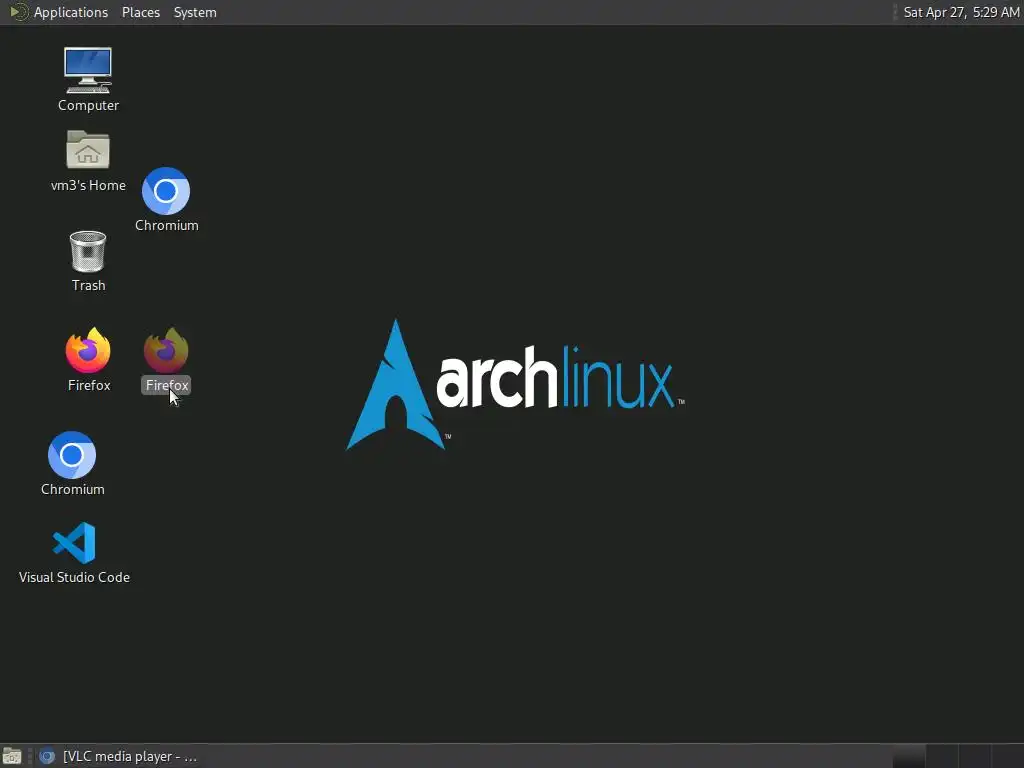Image resolution: width=1024 pixels, height=768 pixels.
Task: Open the System menu
Action: pos(195,12)
